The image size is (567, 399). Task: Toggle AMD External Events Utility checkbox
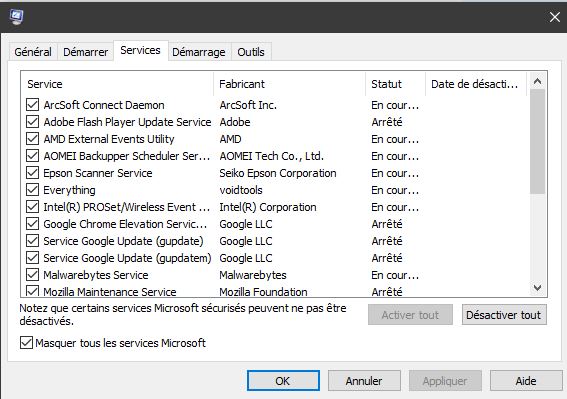click(x=33, y=139)
